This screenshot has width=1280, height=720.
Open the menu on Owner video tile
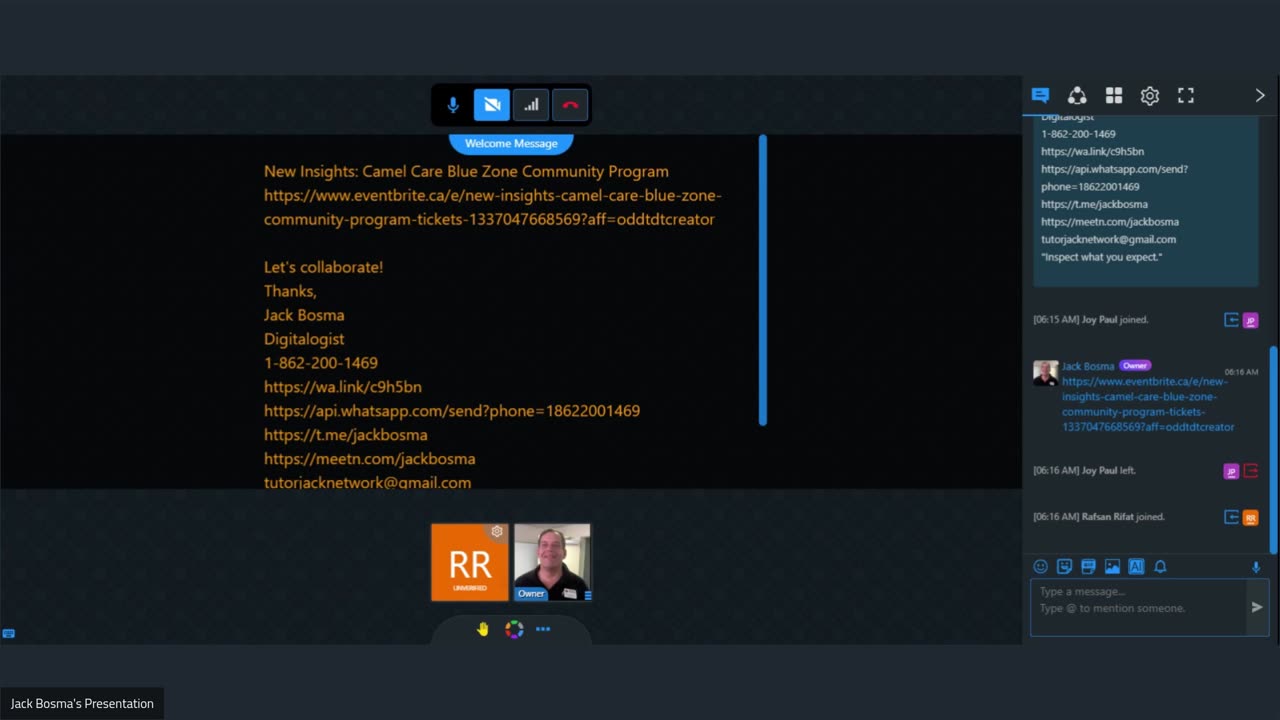pos(588,595)
